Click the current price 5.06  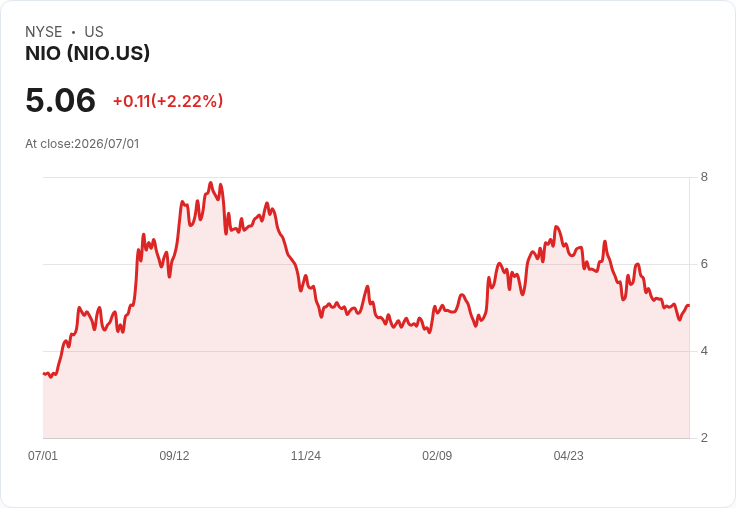(x=61, y=100)
